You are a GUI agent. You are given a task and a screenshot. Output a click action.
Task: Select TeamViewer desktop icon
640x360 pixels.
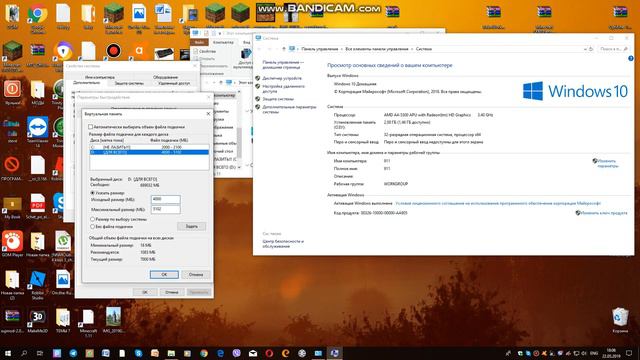point(38,131)
